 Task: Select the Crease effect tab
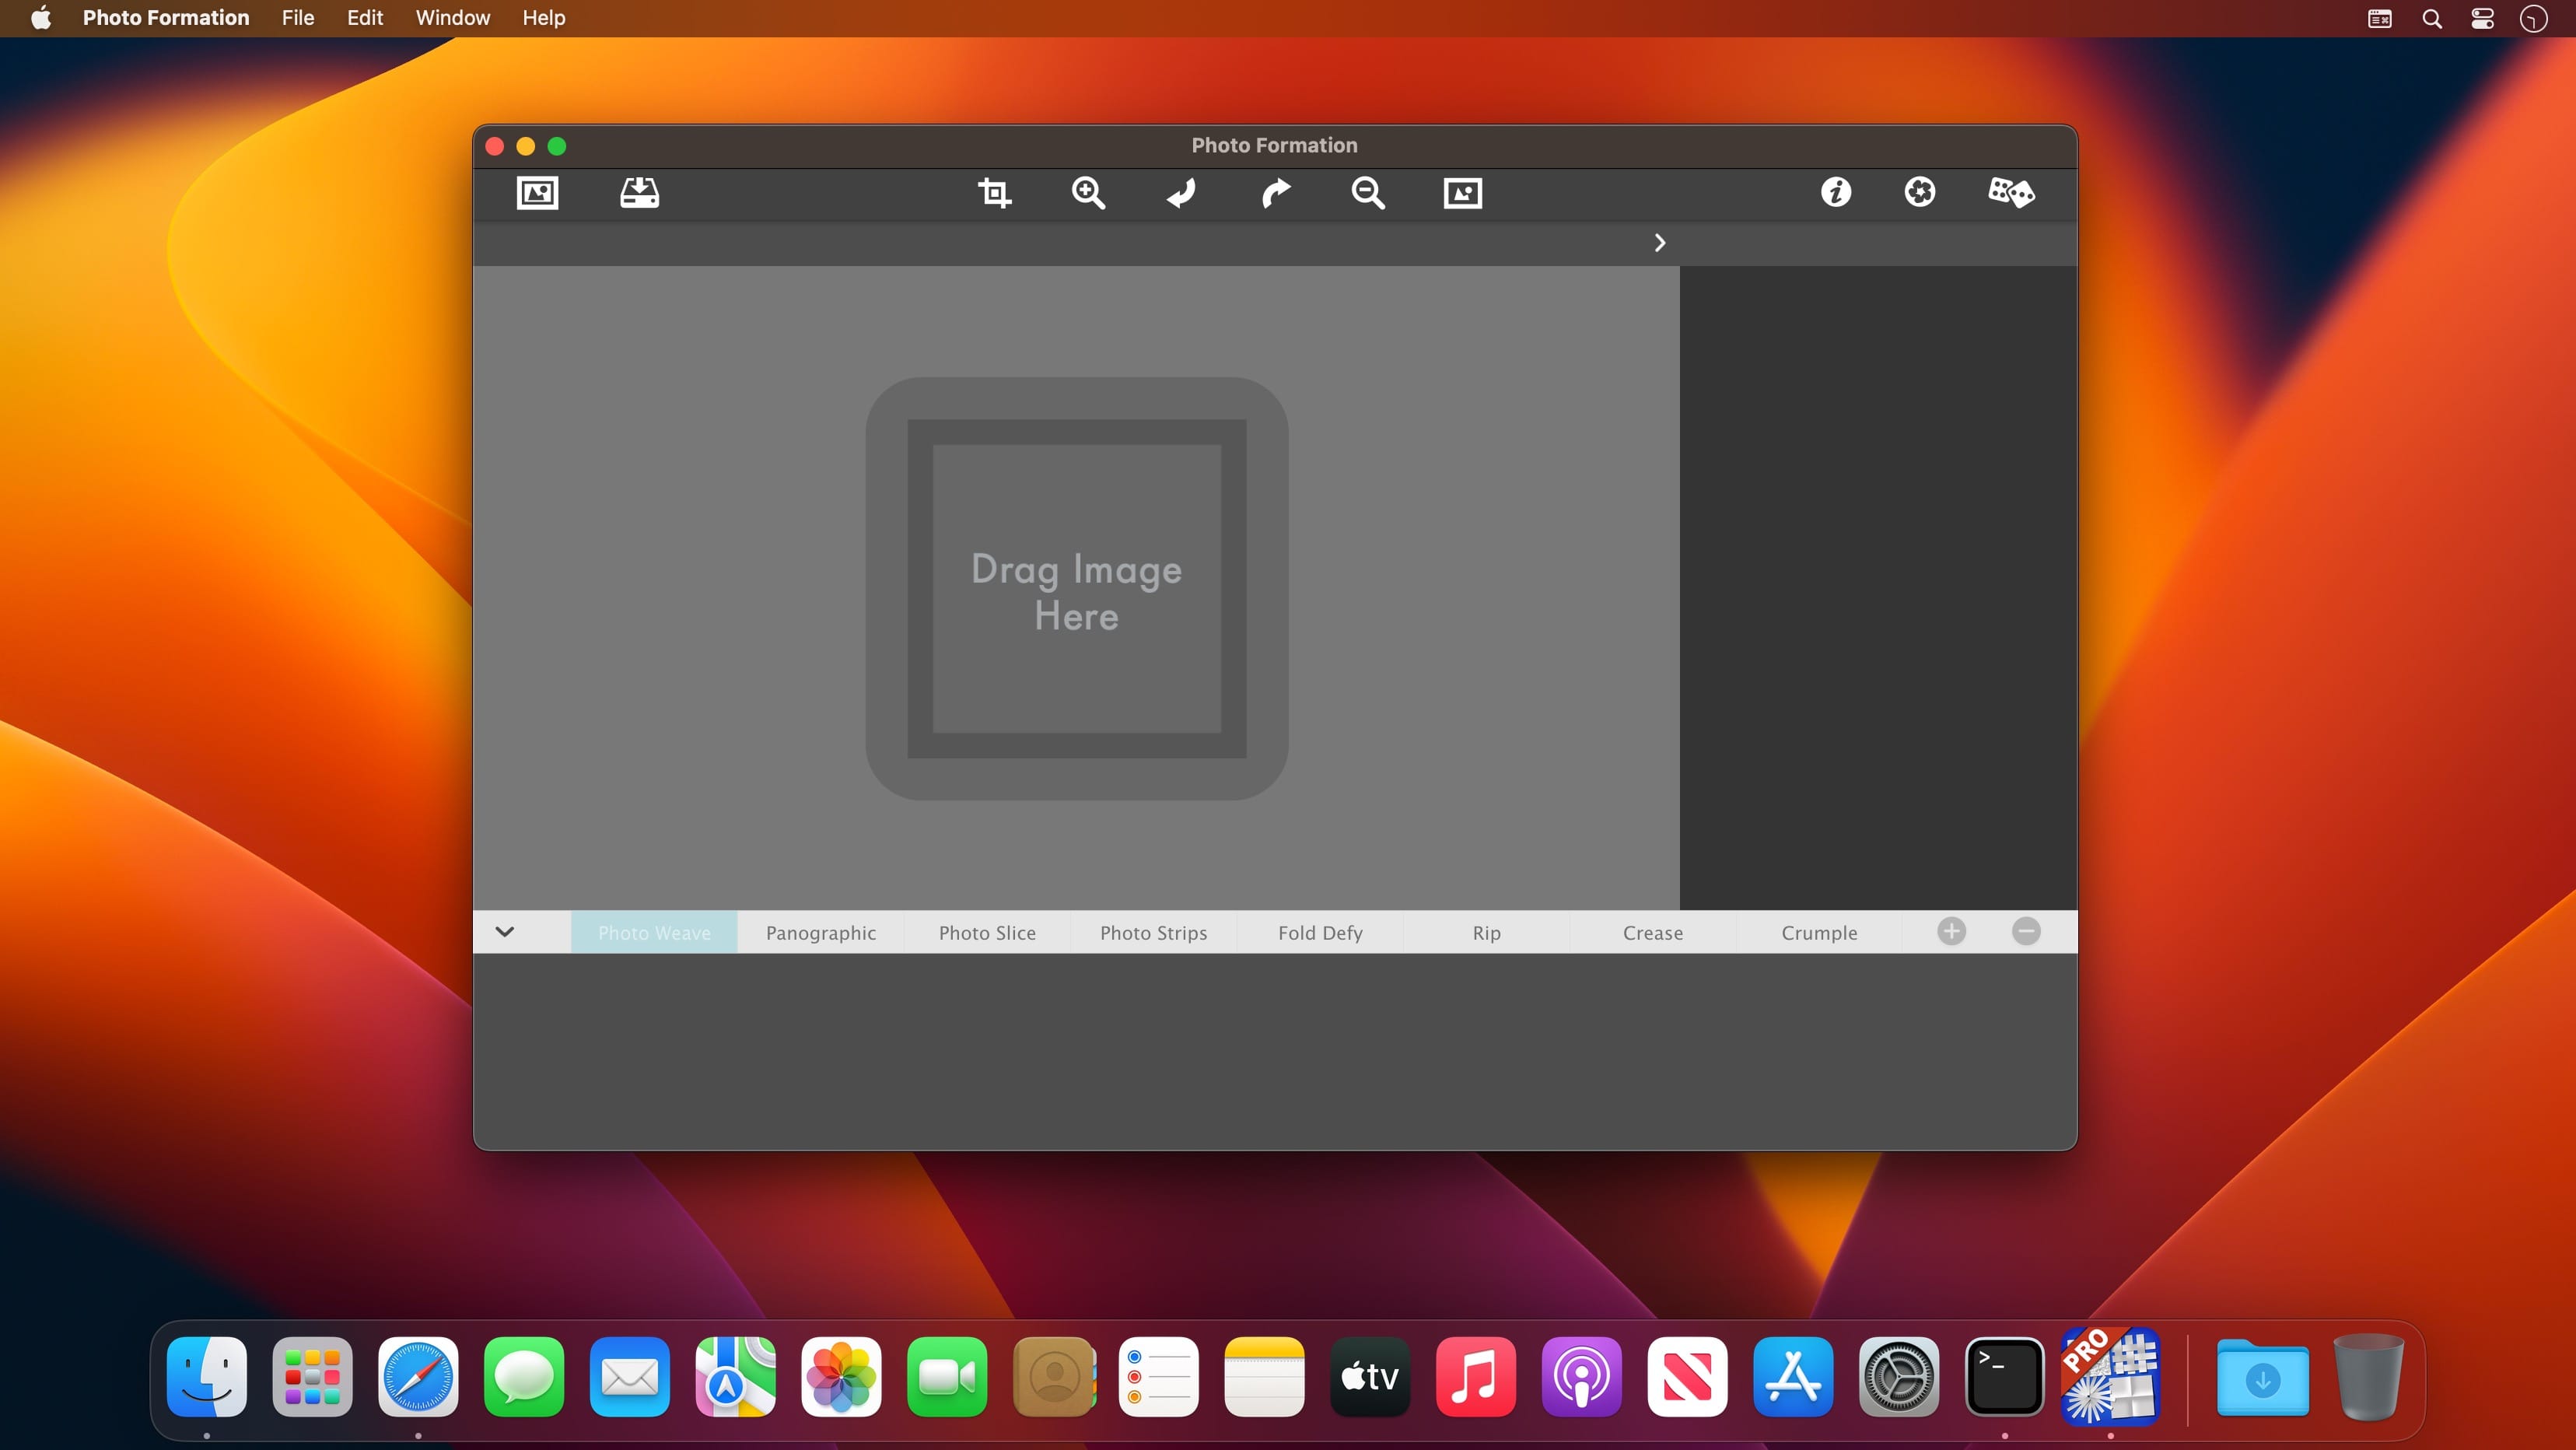[1653, 932]
